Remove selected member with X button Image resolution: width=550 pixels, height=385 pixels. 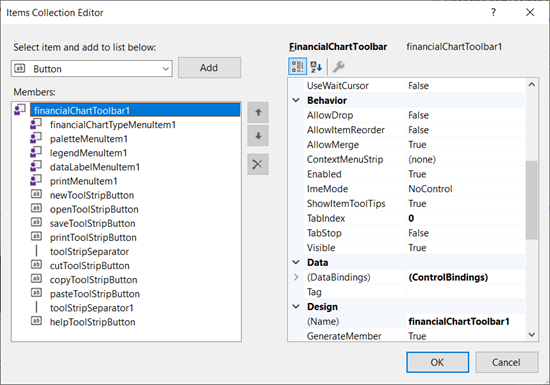click(258, 164)
